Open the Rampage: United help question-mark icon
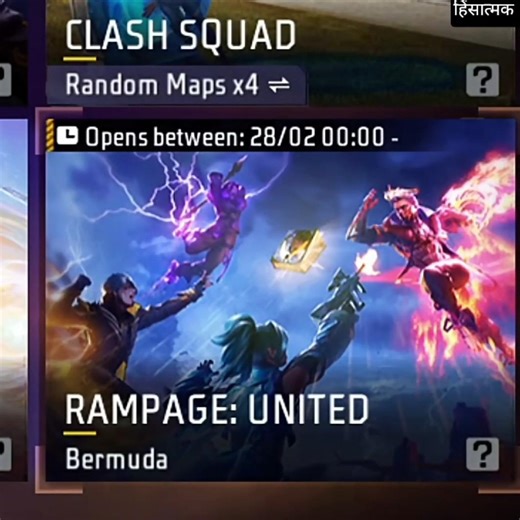The width and height of the screenshot is (520, 520). pyautogui.click(x=482, y=454)
